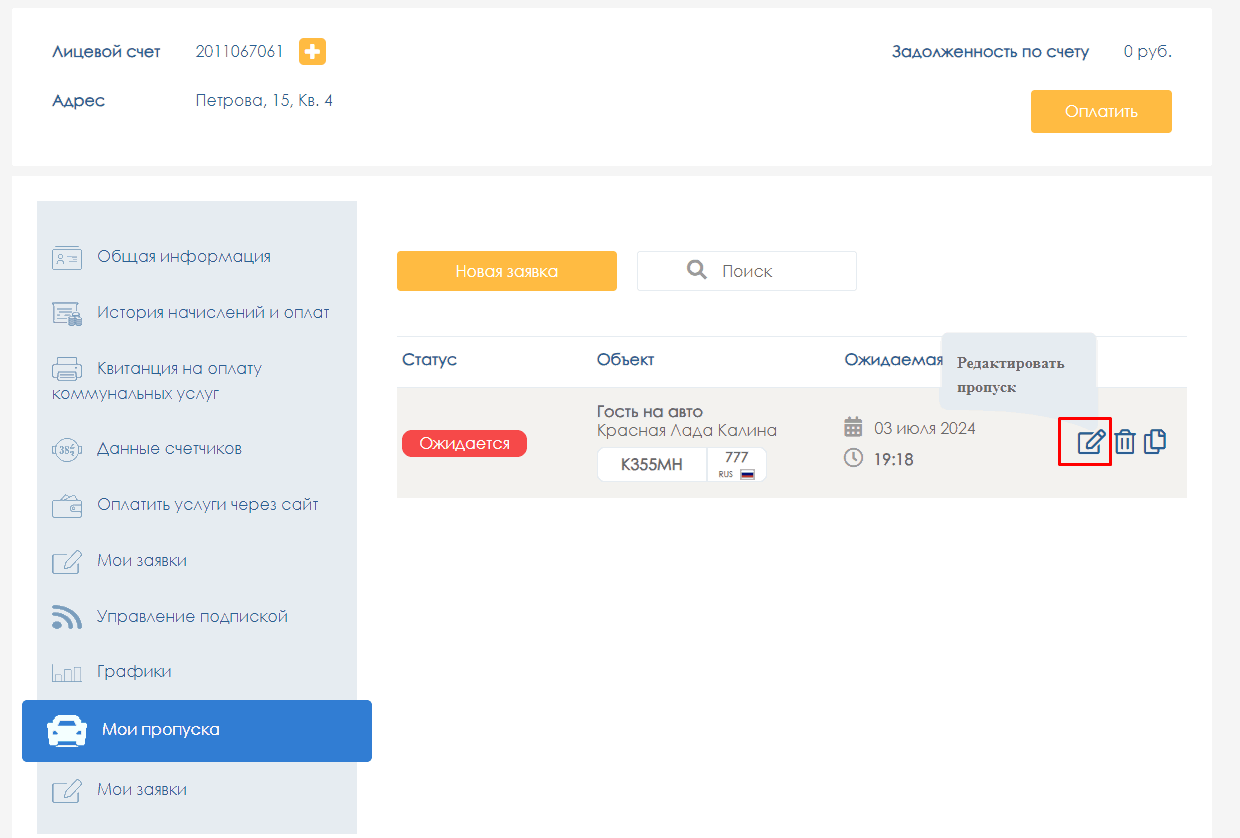Viewport: 1240px width, 838px height.
Task: Open История начислений и оплат section
Action: point(213,313)
